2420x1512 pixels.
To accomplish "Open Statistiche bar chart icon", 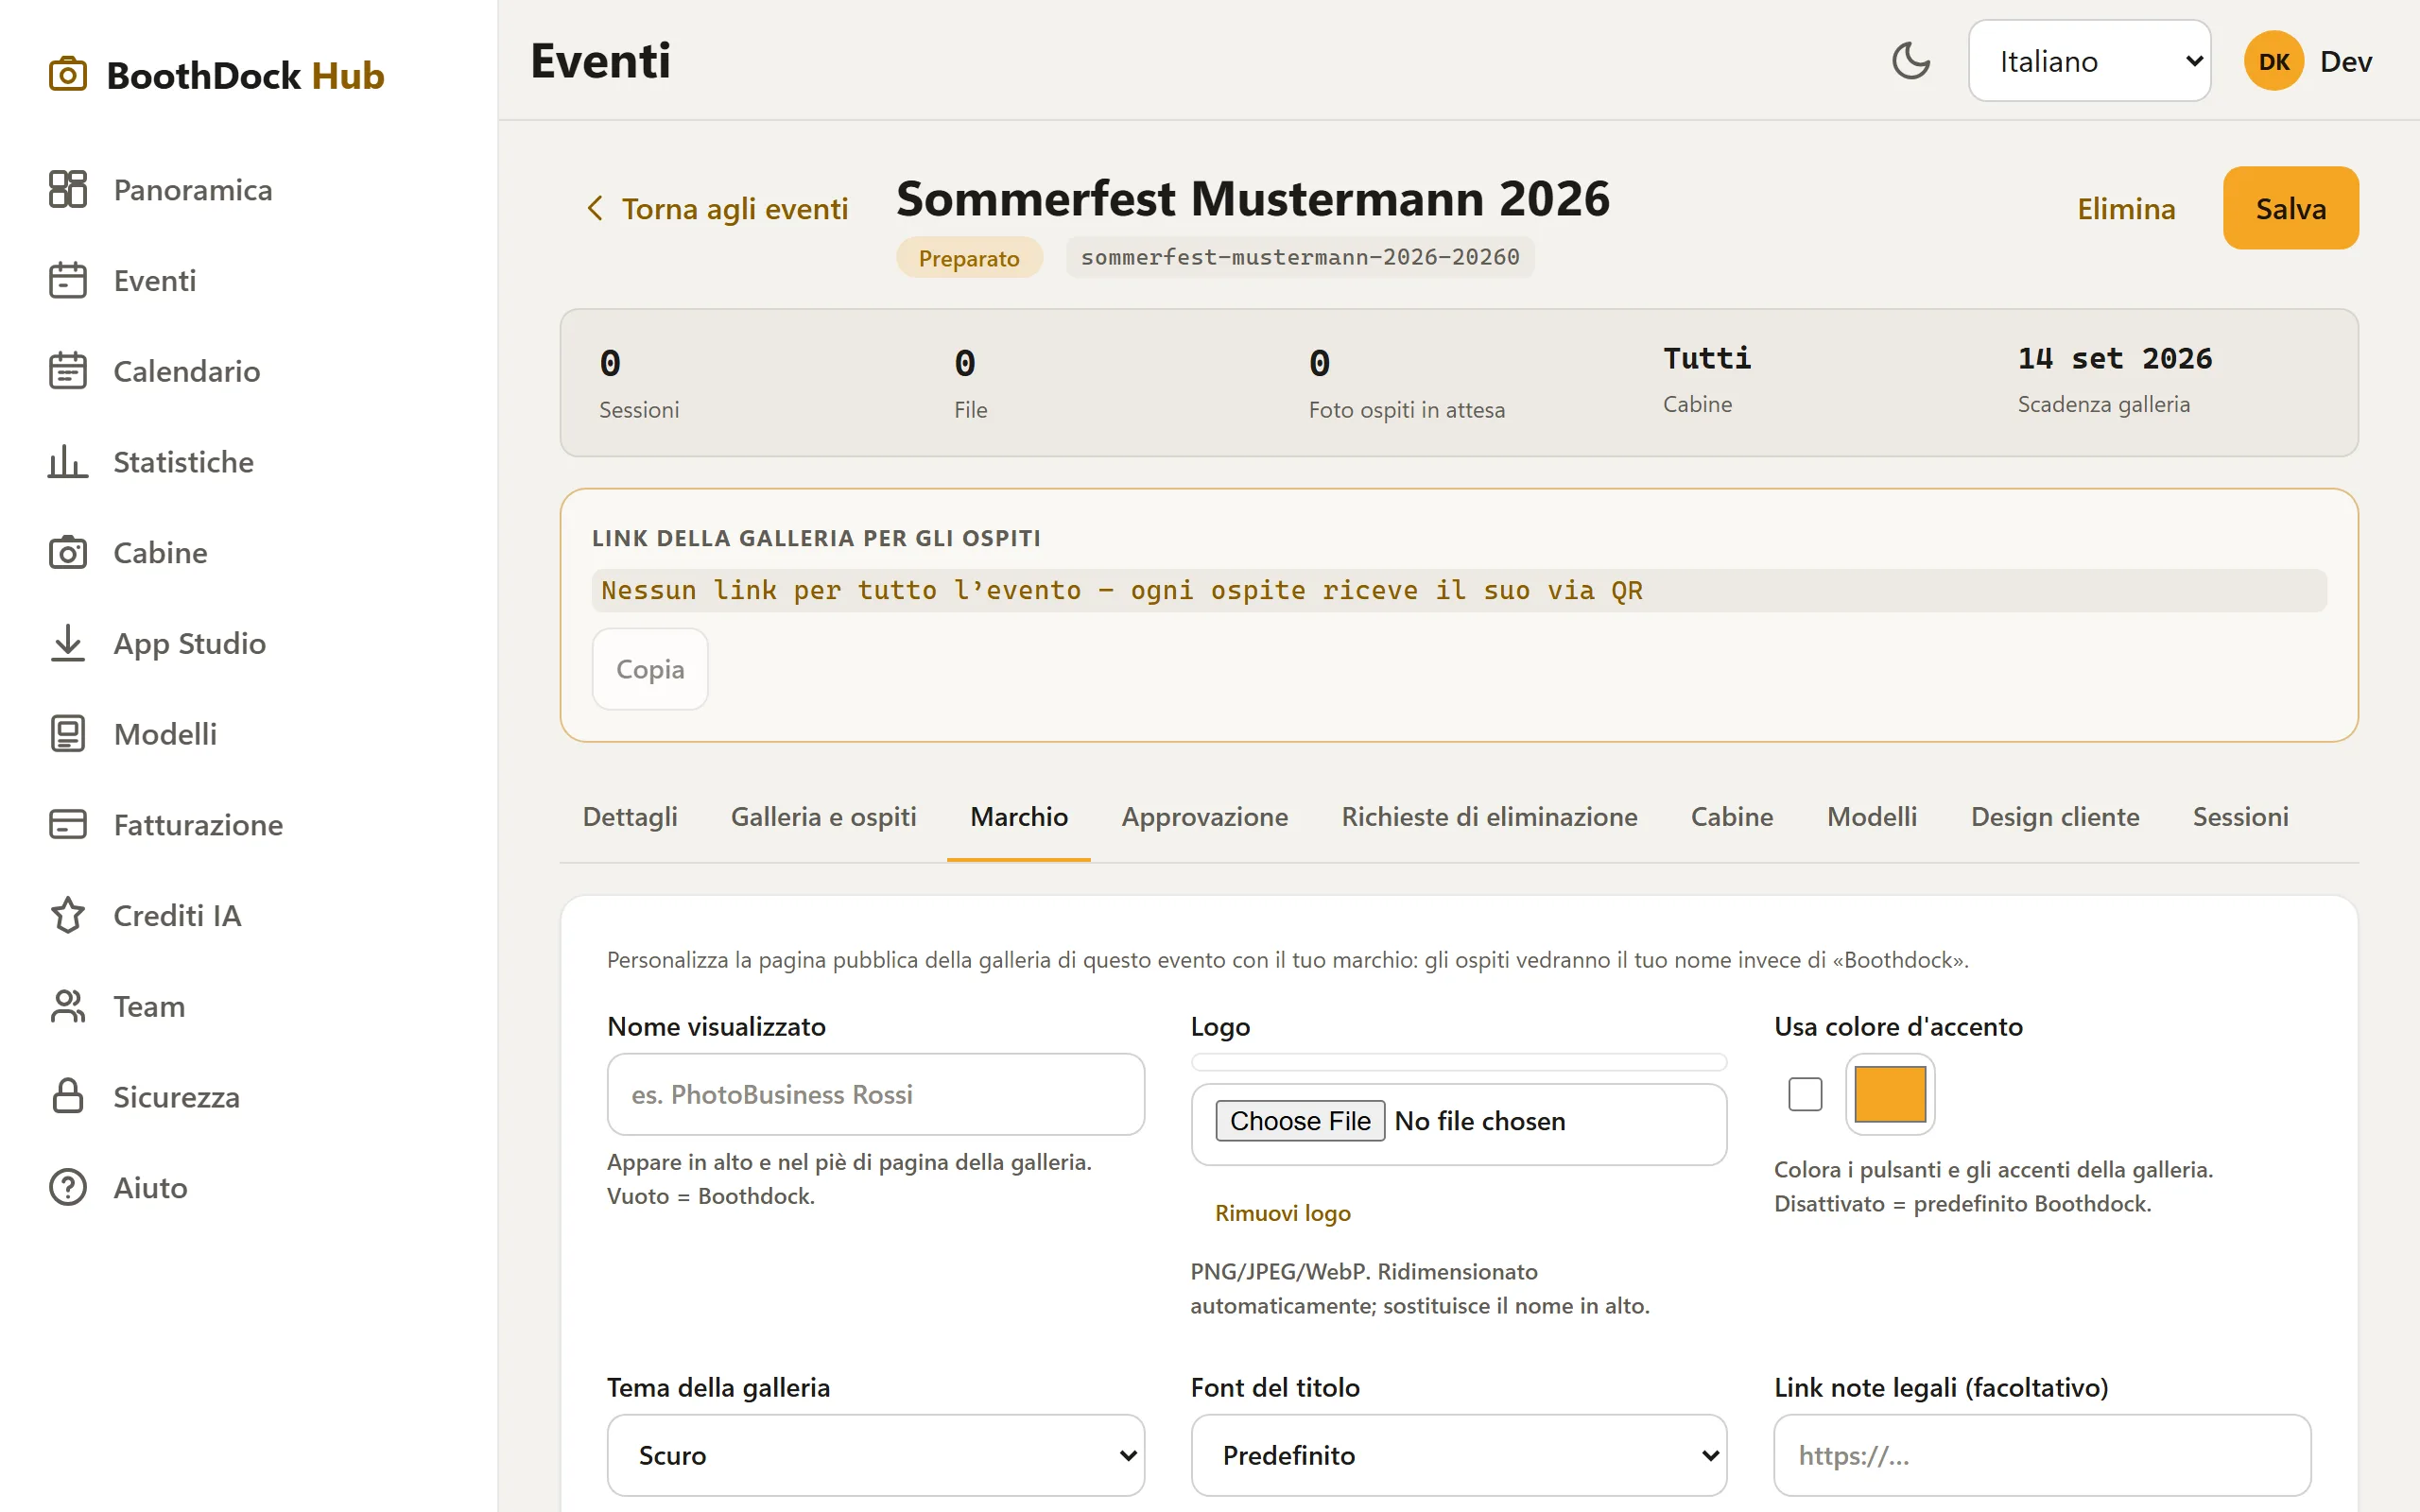I will point(68,461).
